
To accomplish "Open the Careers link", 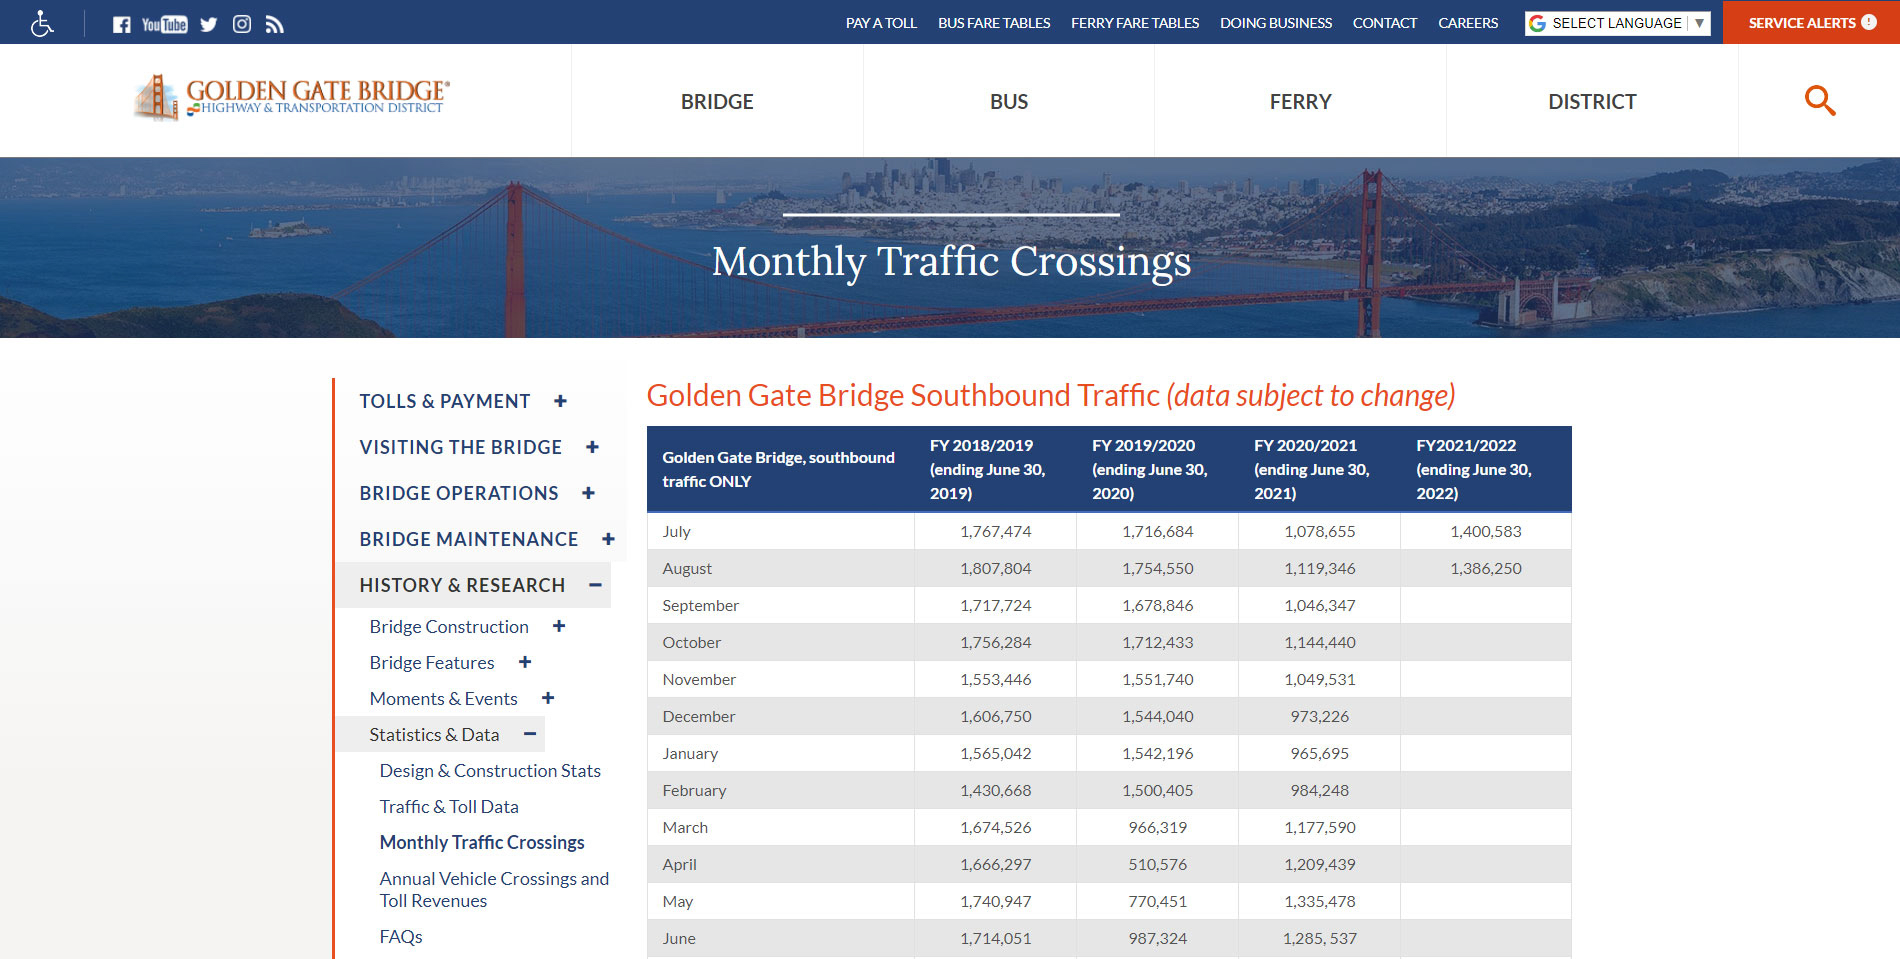I will tap(1468, 23).
